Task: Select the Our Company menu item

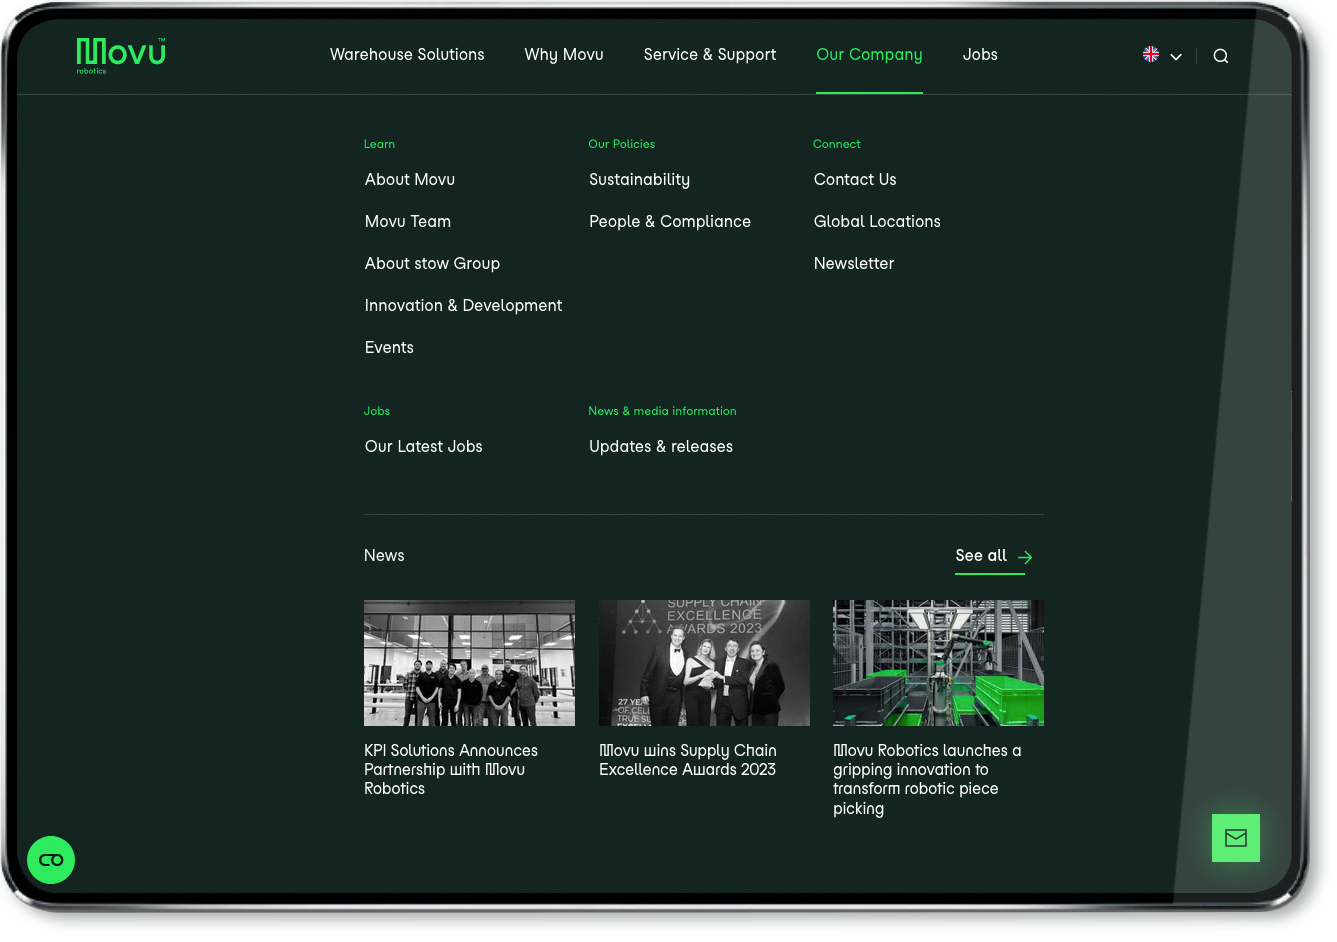Action: (869, 55)
